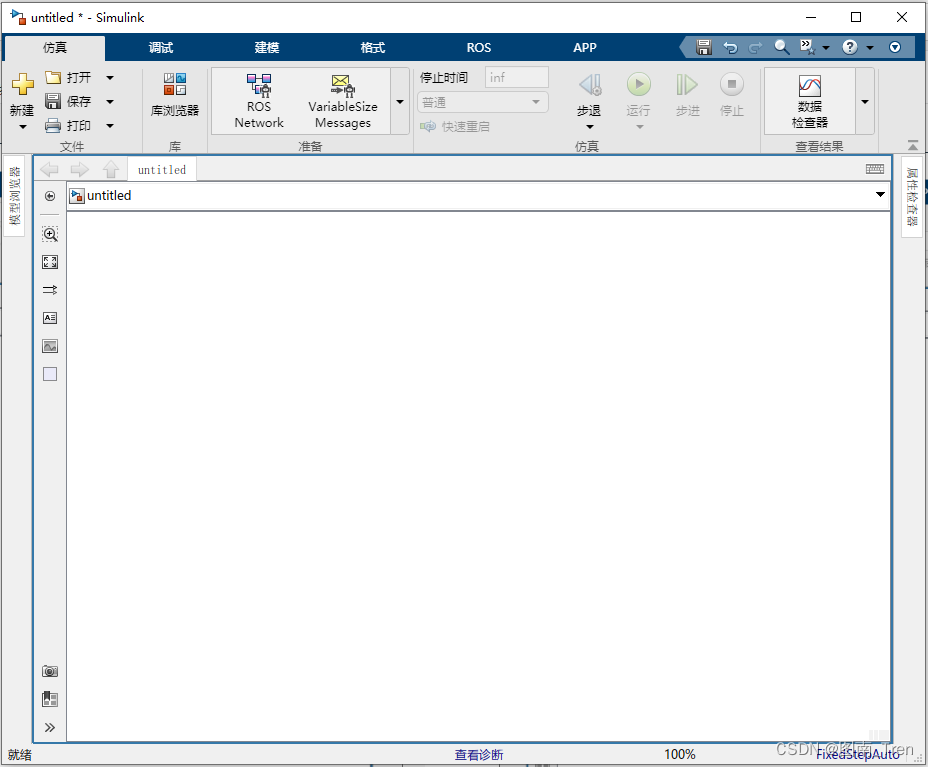Click the 100% zoom level in status bar
The image size is (928, 767).
pyautogui.click(x=679, y=755)
